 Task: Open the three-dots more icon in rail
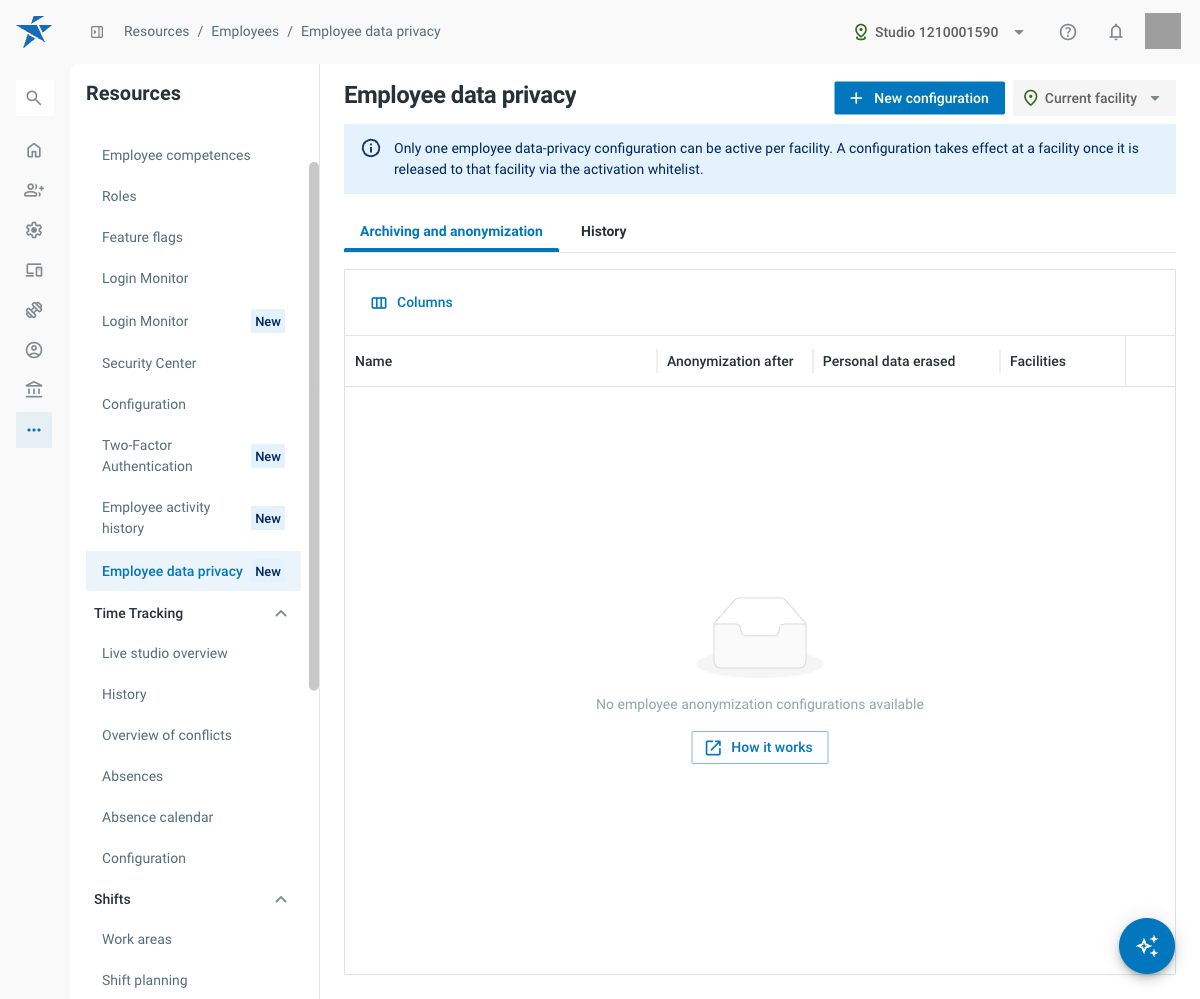34,430
